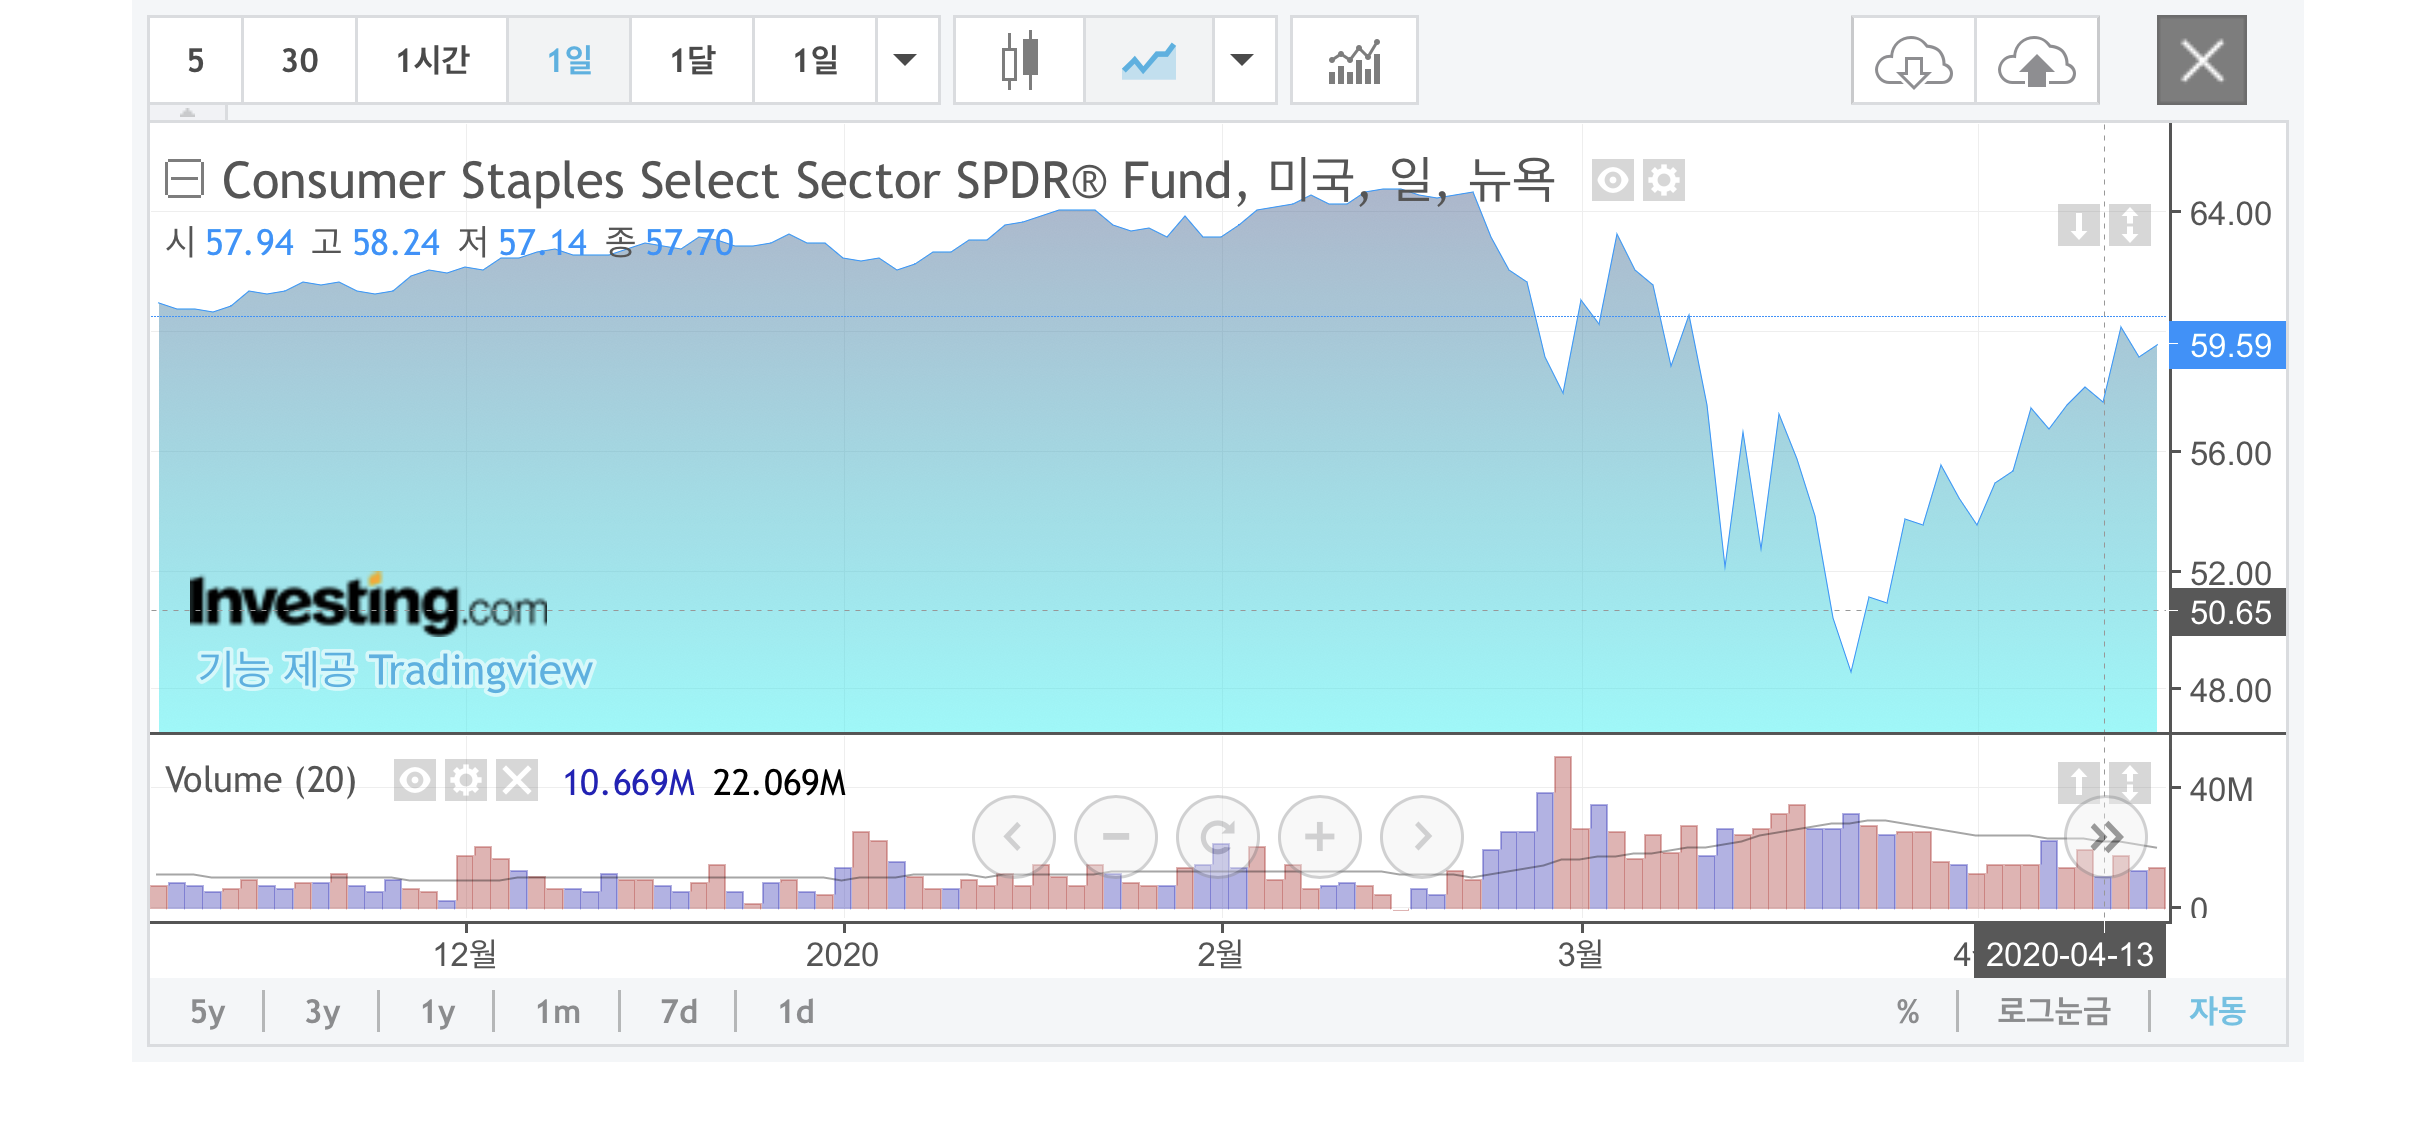Switch to the 1시간 interval
Viewport: 2436px width, 1125px height.
[432, 60]
